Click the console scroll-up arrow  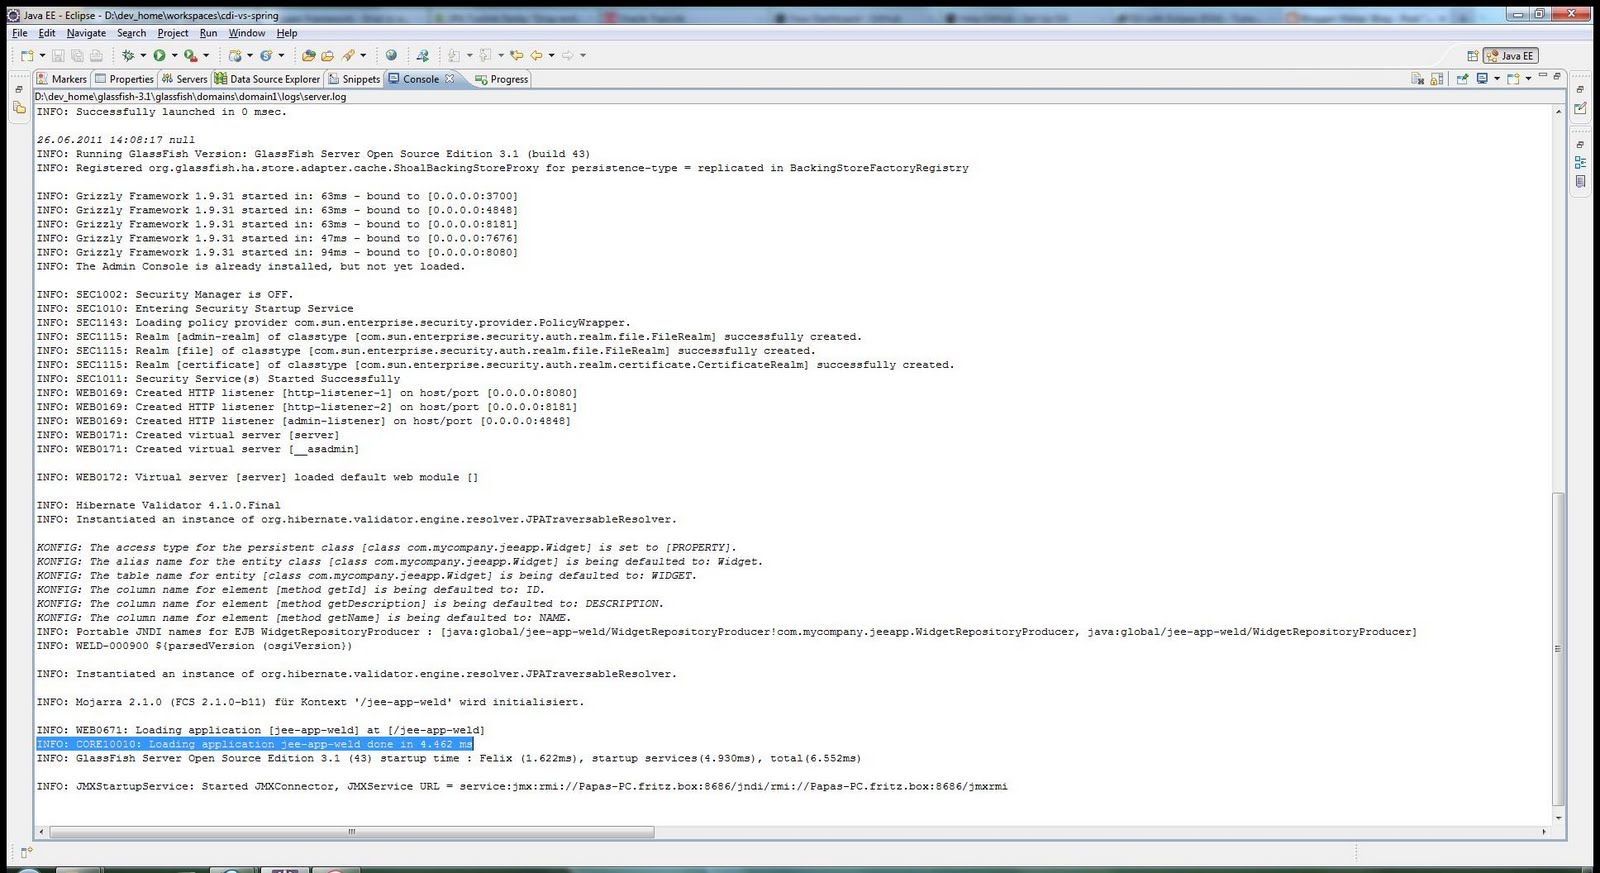tap(1558, 111)
